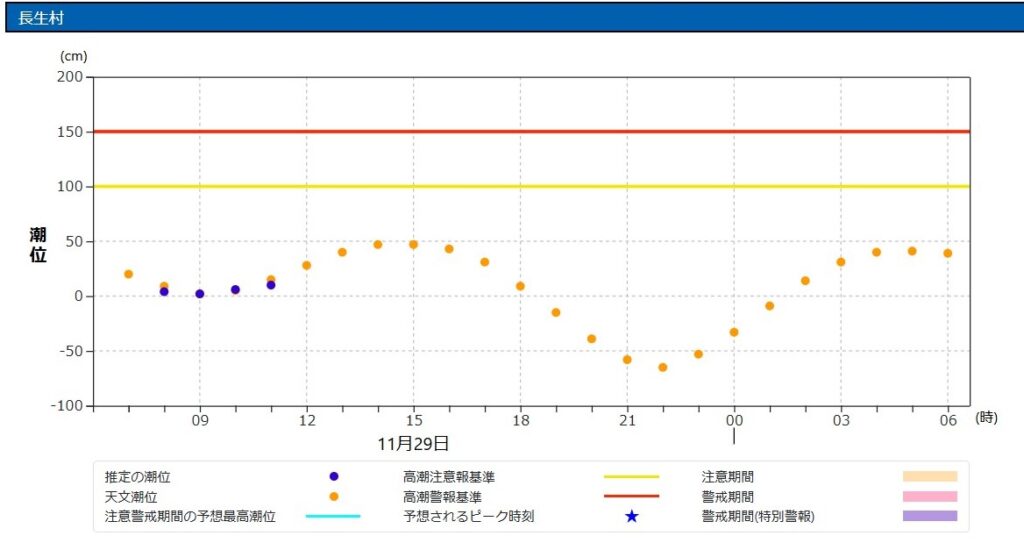Image resolution: width=1024 pixels, height=543 pixels.
Task: Click the 21 x-axis hour label
Action: click(x=628, y=420)
